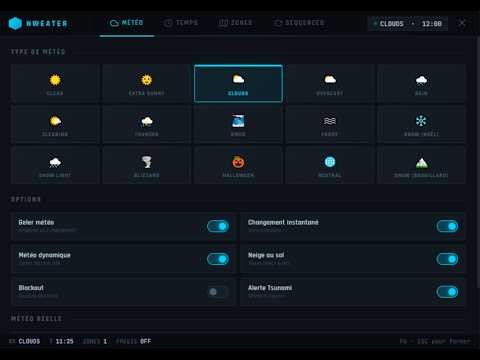Image resolution: width=480 pixels, height=360 pixels.
Task: Turn off the Météo dynamique switch
Action: 218,259
